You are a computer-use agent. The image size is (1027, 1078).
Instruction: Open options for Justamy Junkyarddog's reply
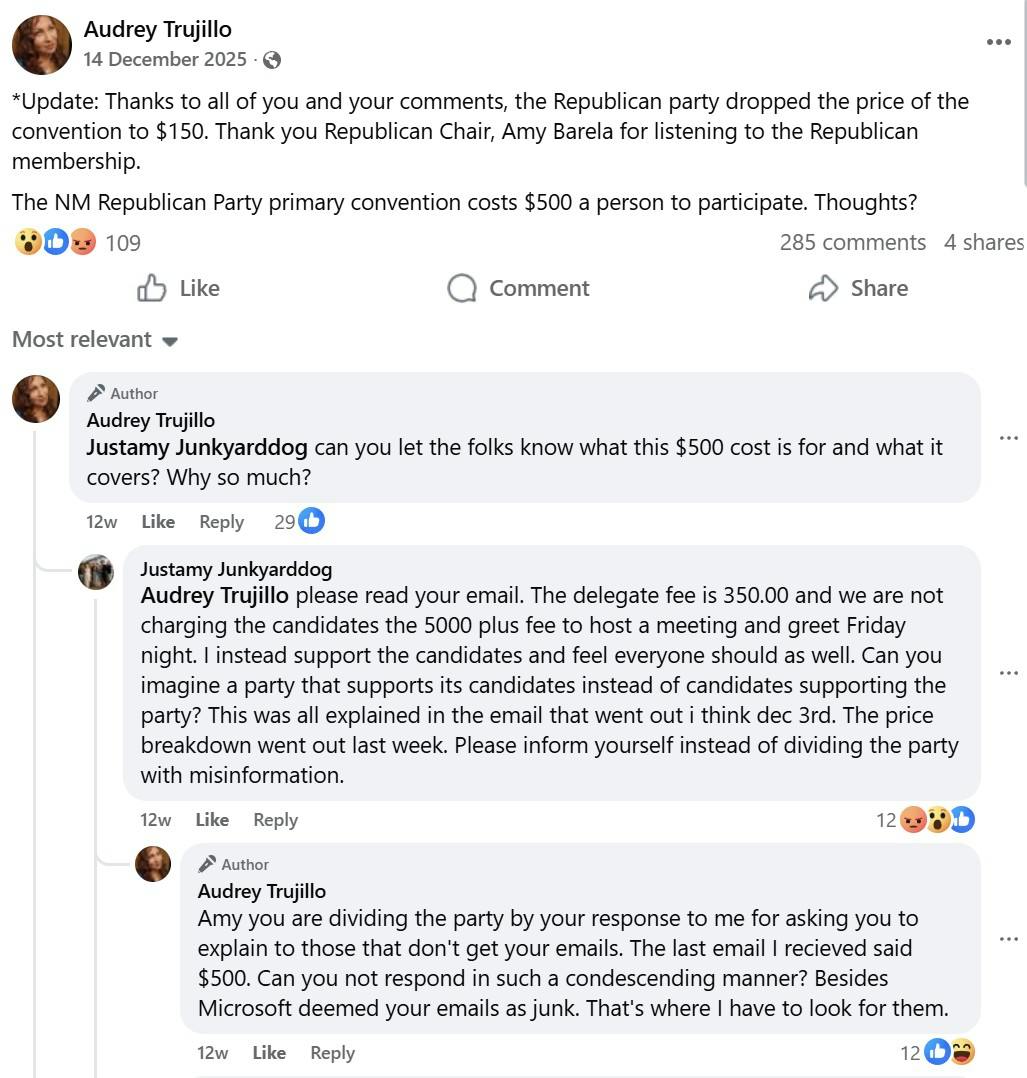tap(1008, 673)
